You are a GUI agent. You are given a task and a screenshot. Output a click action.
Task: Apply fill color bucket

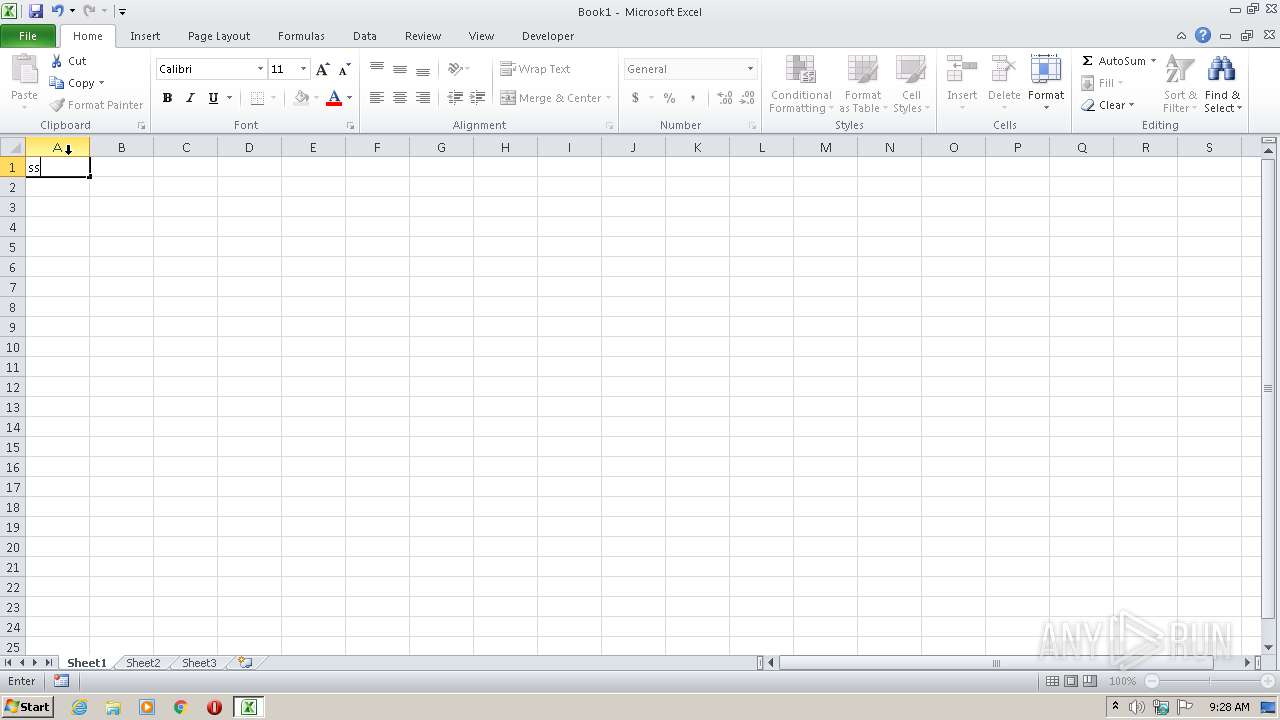pos(301,98)
